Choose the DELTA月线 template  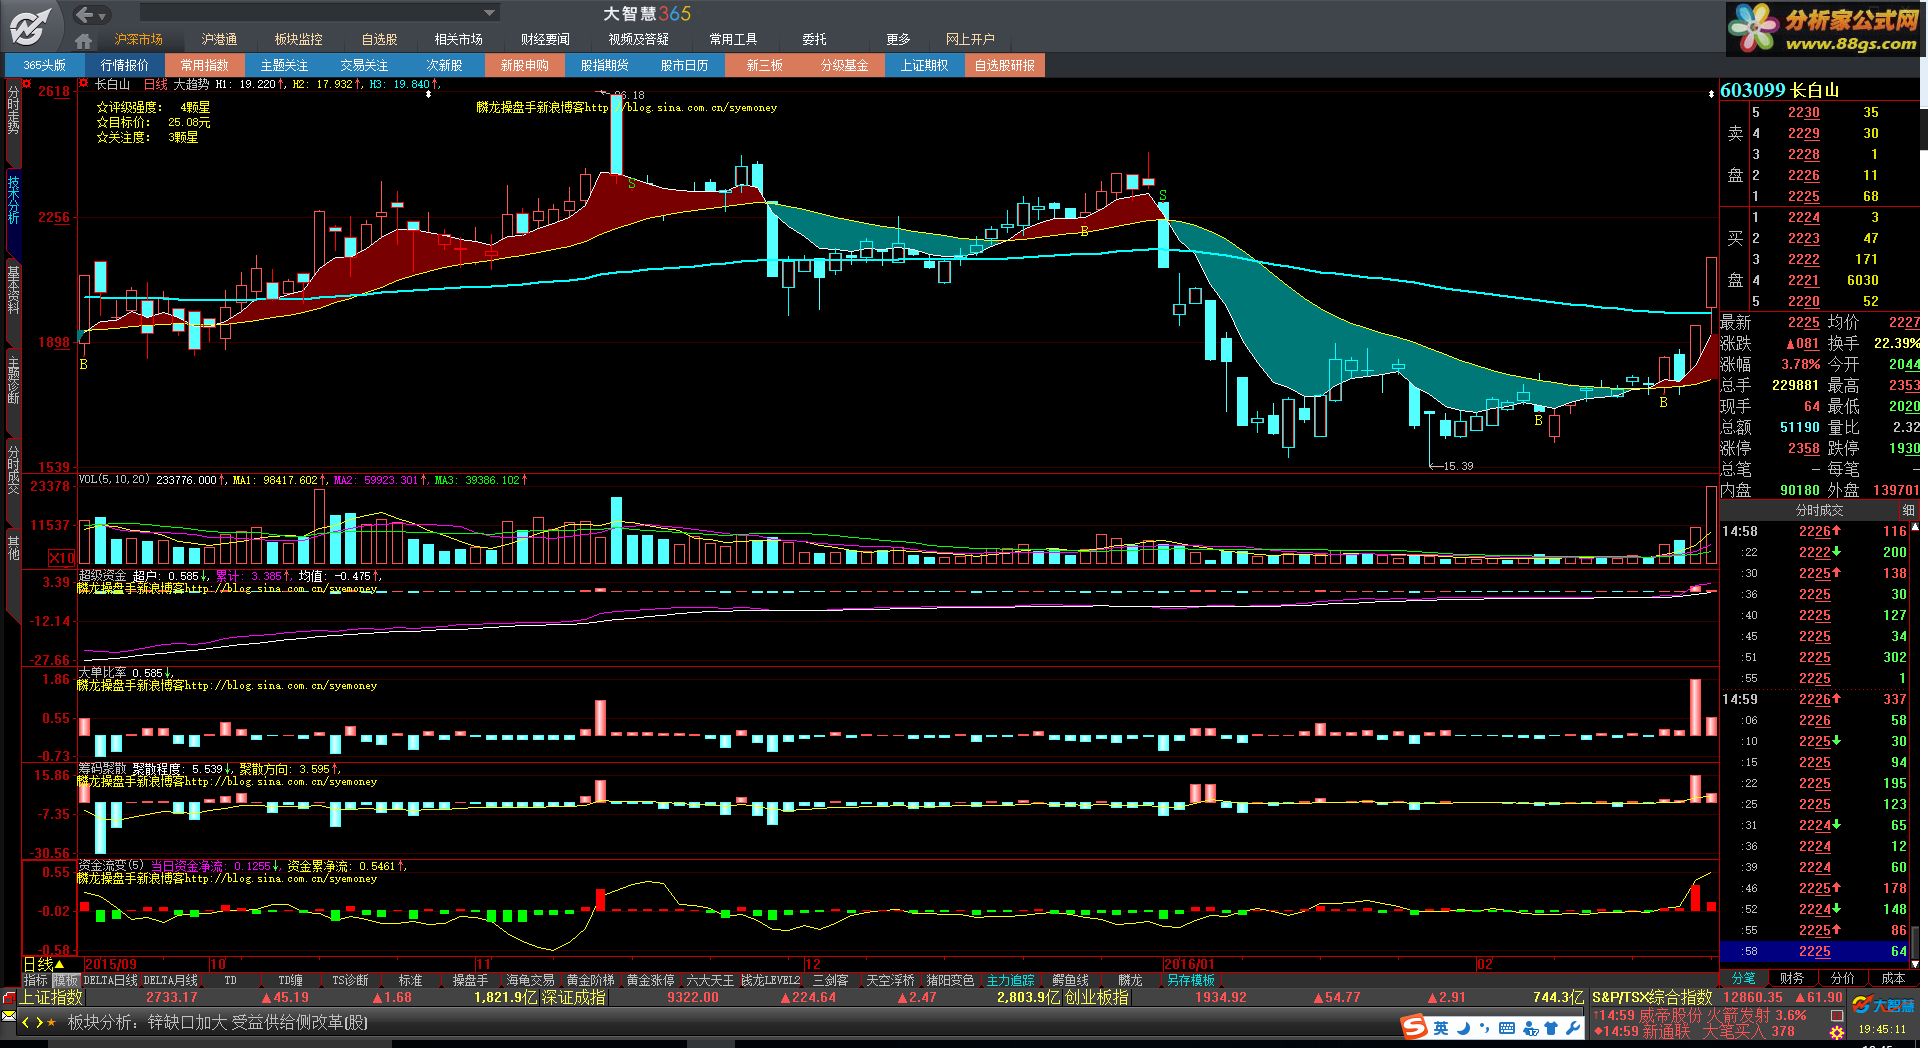point(171,980)
